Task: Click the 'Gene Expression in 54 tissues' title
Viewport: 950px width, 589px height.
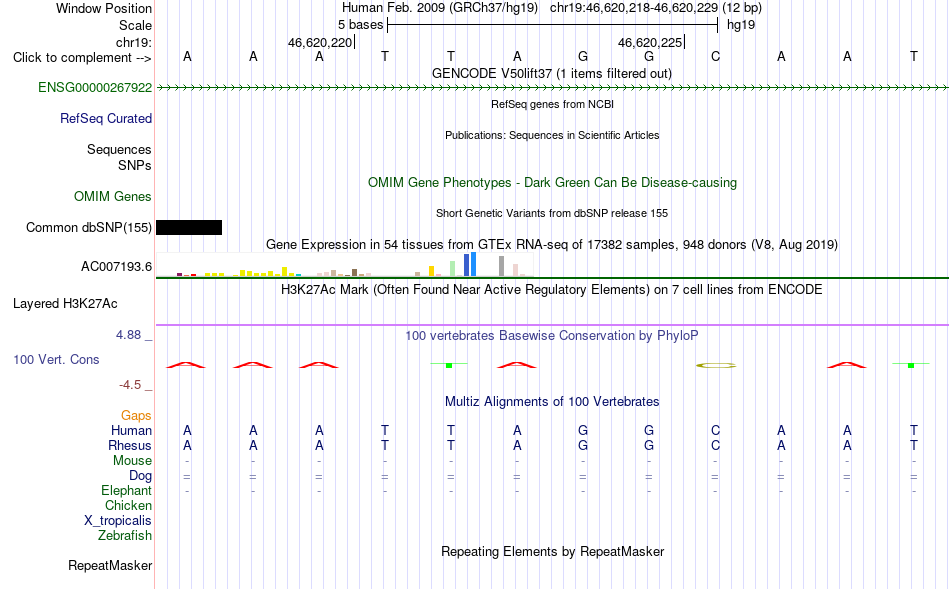Action: click(x=552, y=244)
